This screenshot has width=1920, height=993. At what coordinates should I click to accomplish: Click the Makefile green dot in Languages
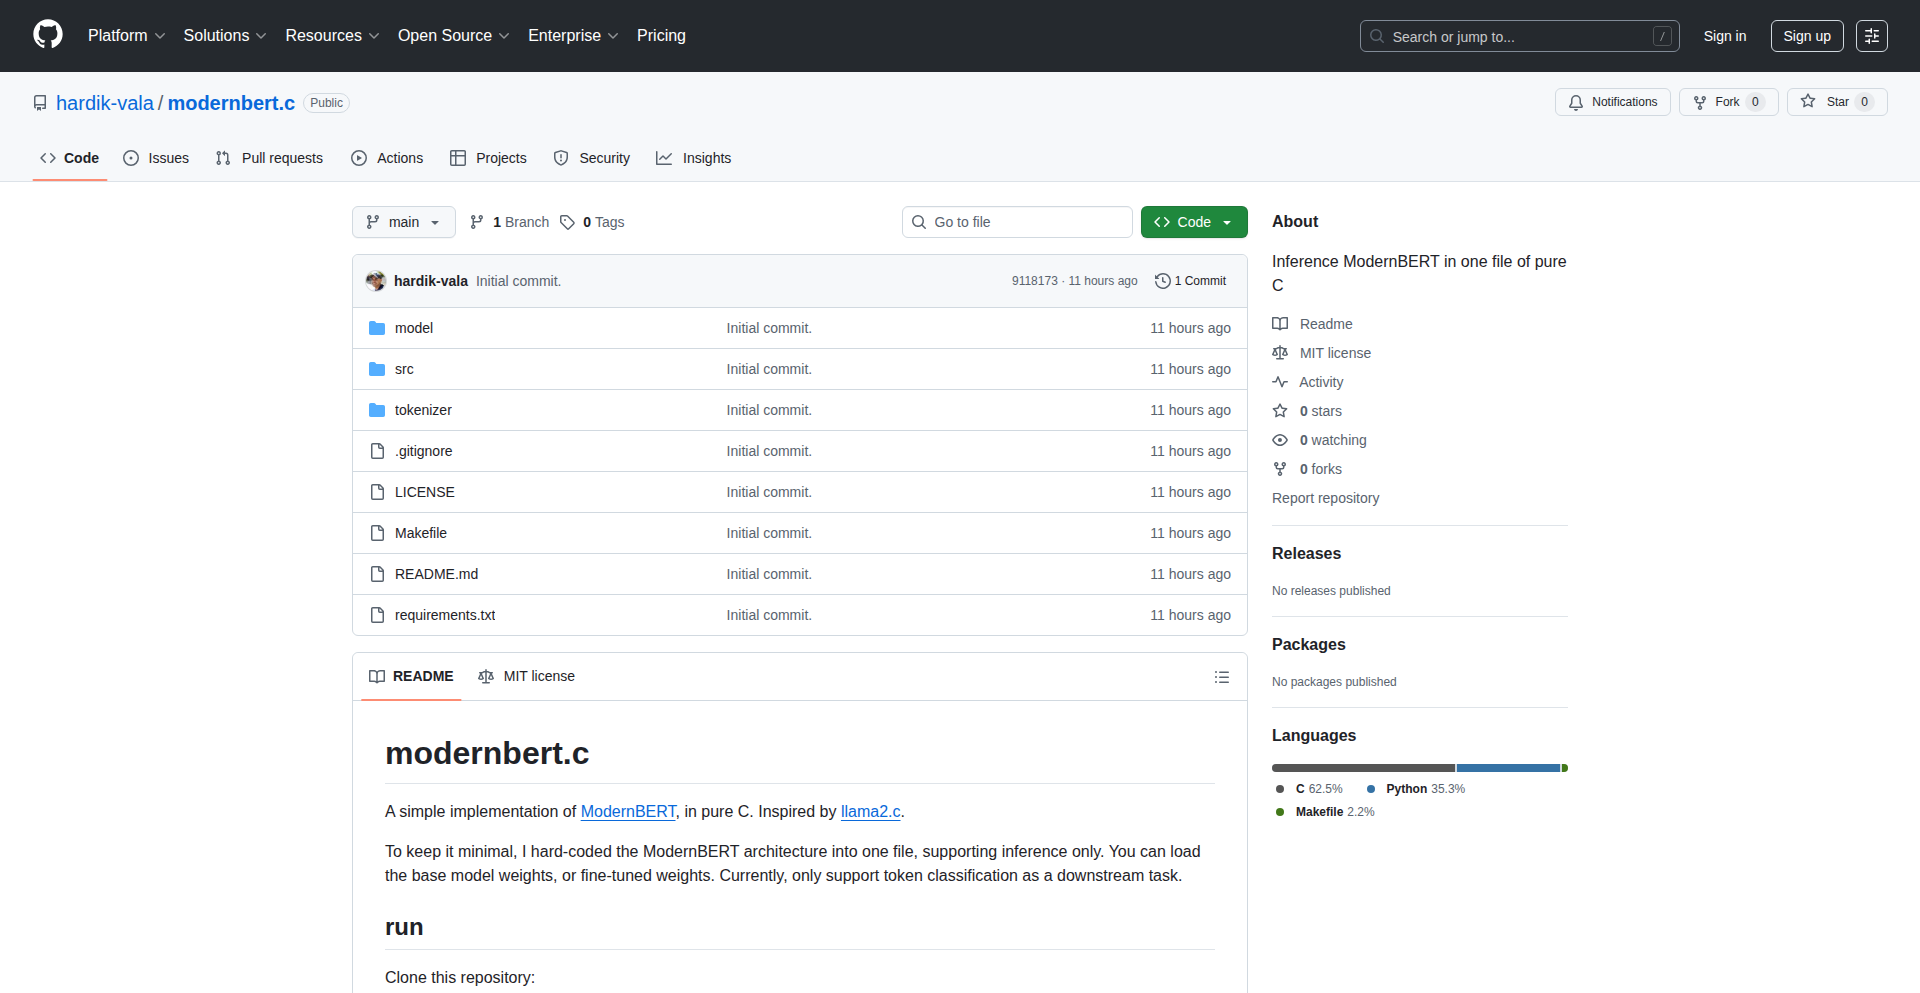(x=1280, y=812)
